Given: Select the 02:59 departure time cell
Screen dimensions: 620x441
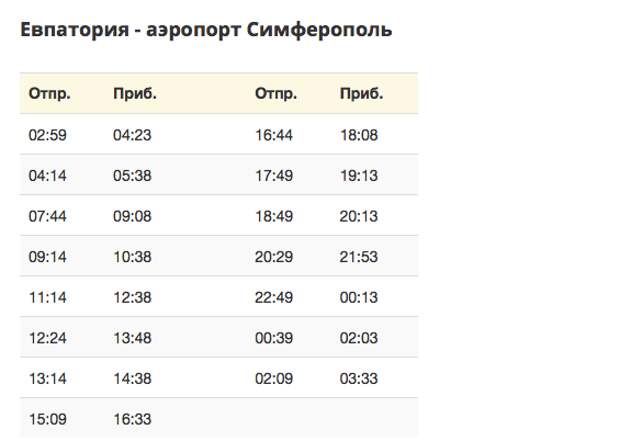Looking at the screenshot, I should [x=47, y=134].
